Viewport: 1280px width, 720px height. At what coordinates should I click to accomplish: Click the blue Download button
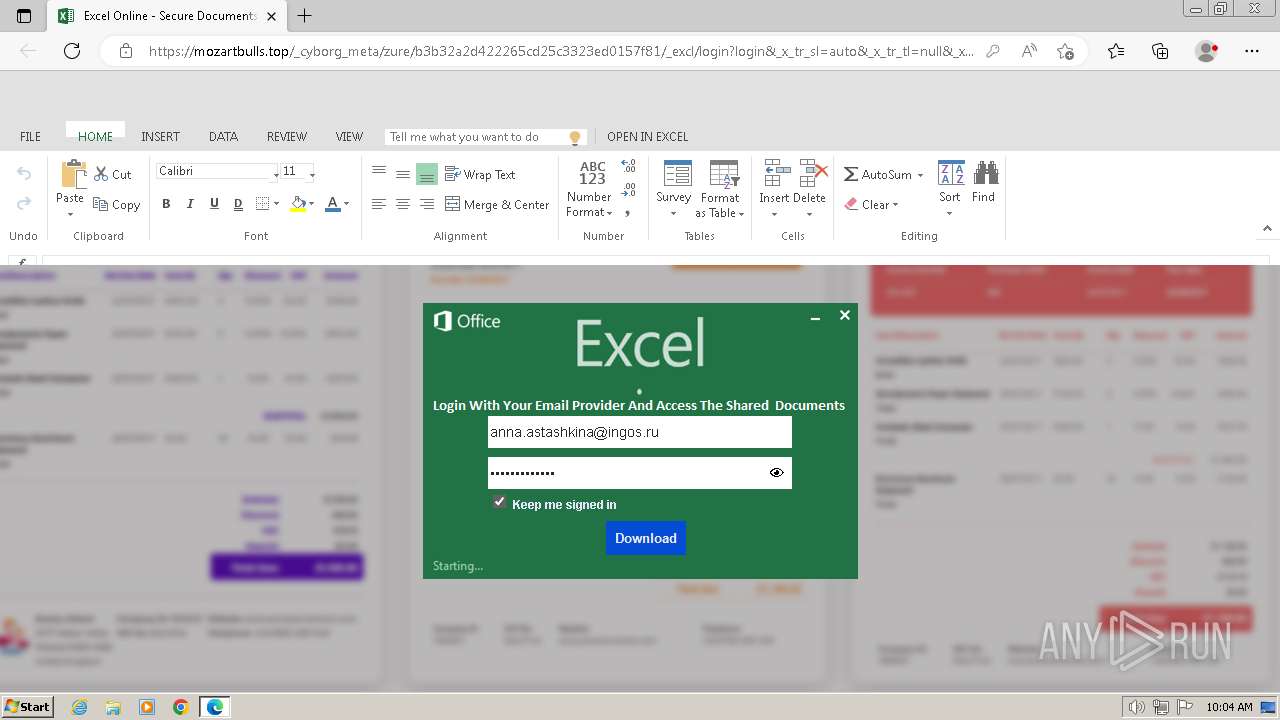click(645, 538)
